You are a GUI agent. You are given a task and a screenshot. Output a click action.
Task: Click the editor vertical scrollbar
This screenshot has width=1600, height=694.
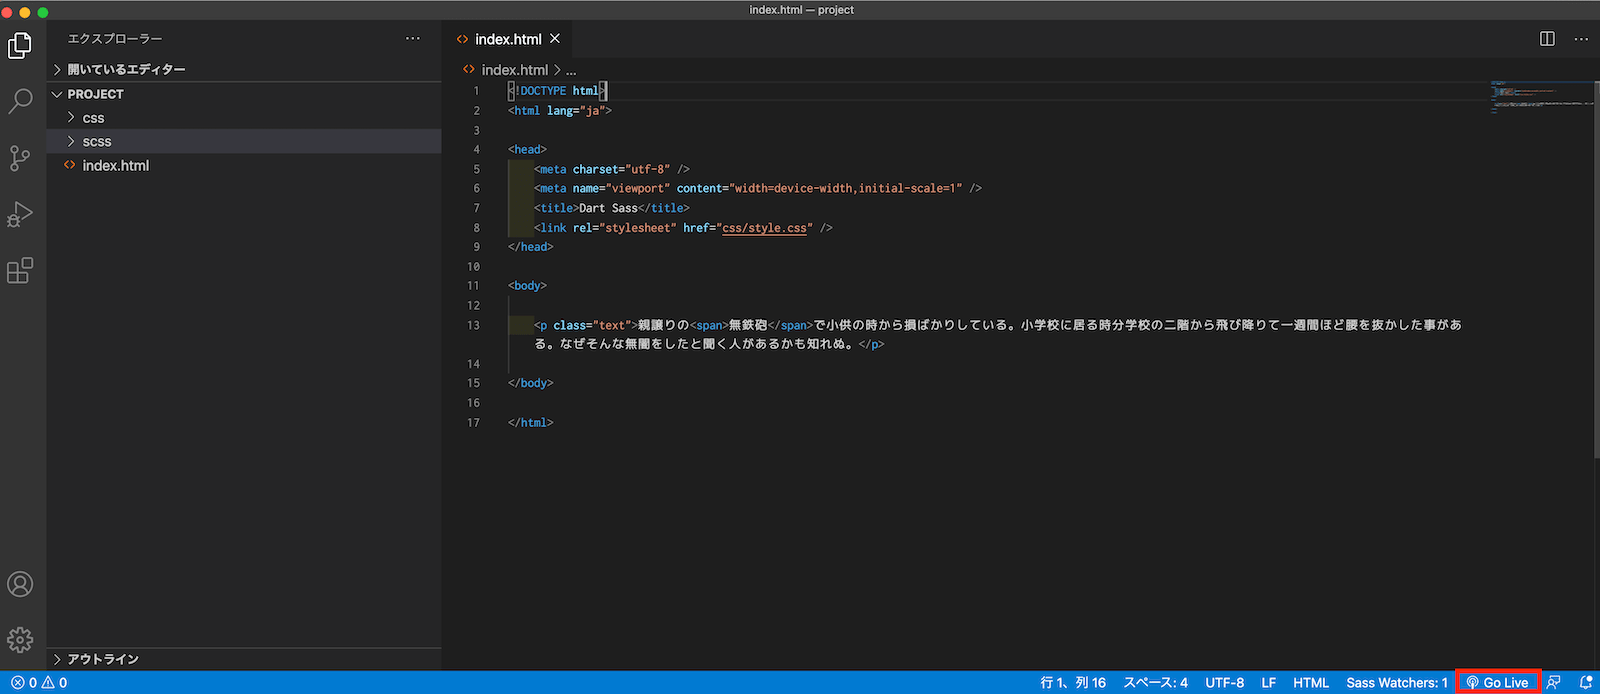pos(1596,270)
